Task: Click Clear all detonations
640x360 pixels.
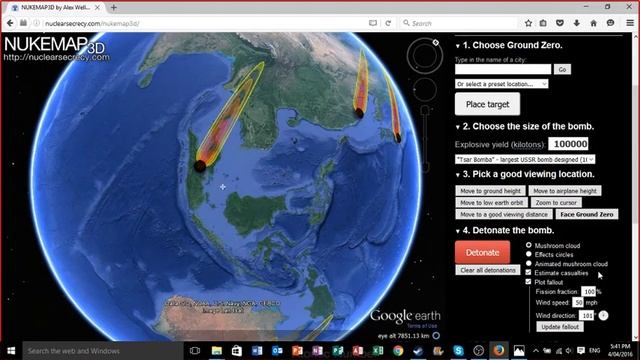Action: [488, 270]
